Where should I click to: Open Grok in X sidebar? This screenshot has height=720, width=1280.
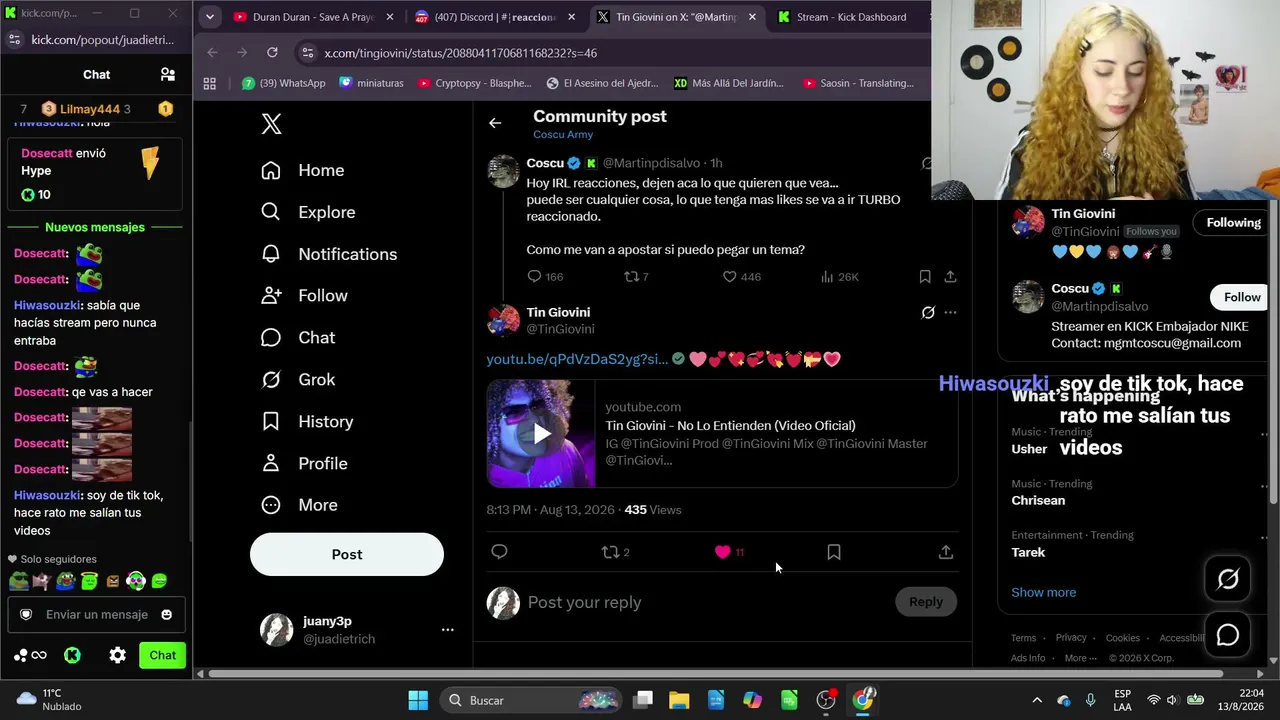coord(298,380)
